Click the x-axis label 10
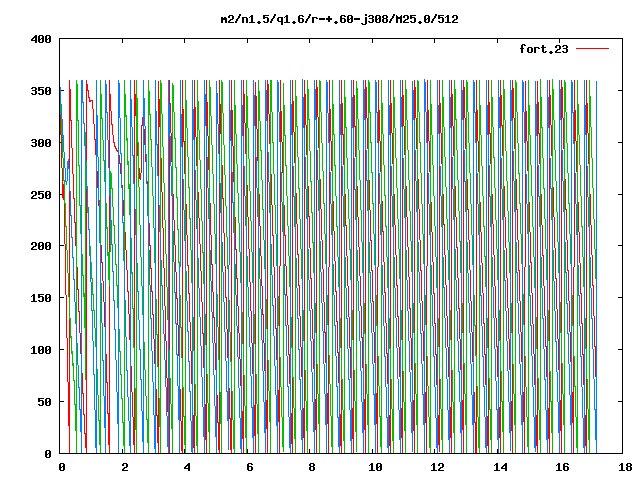This screenshot has width=640, height=480. pyautogui.click(x=375, y=467)
